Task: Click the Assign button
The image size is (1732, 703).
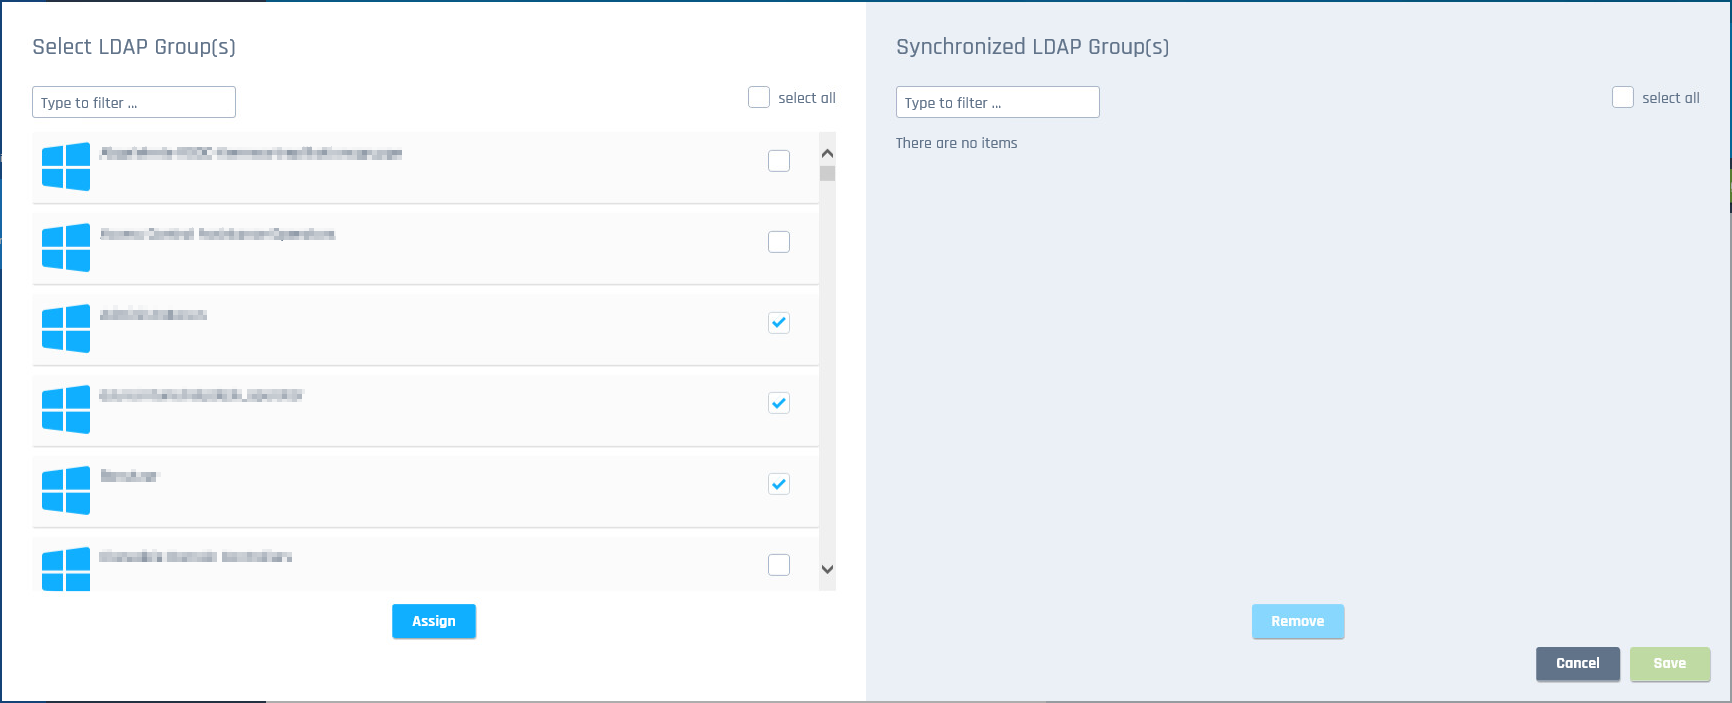Action: 434,621
